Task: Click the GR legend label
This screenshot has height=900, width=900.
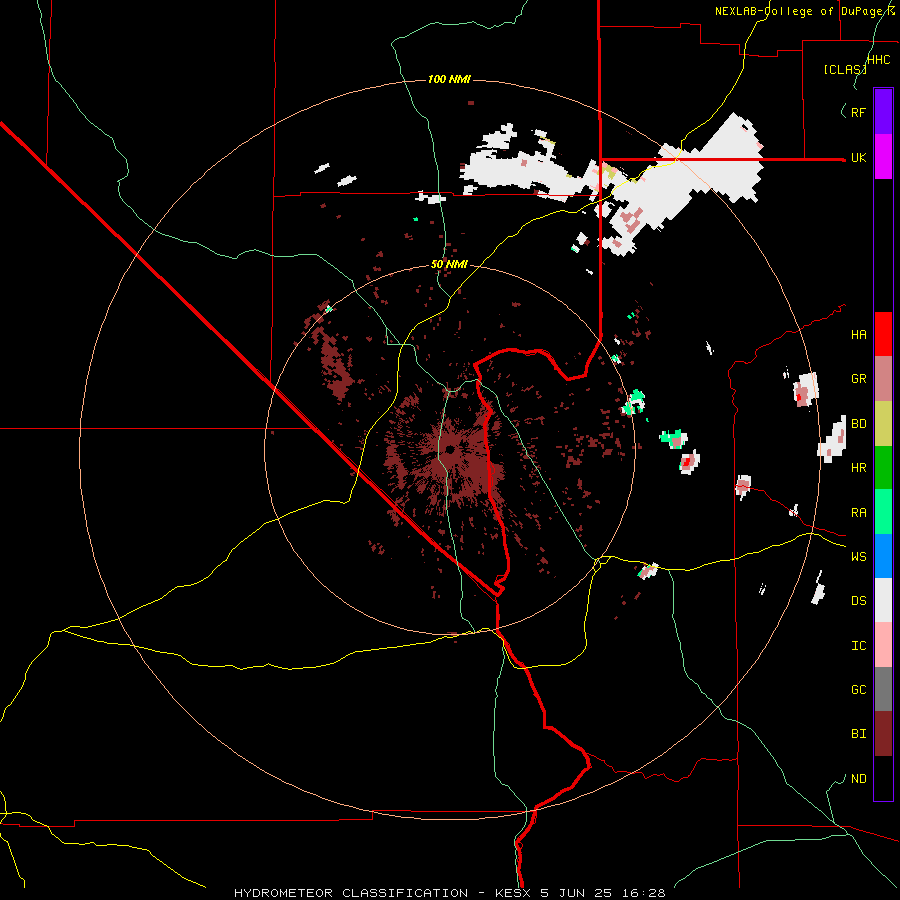Action: (x=858, y=378)
